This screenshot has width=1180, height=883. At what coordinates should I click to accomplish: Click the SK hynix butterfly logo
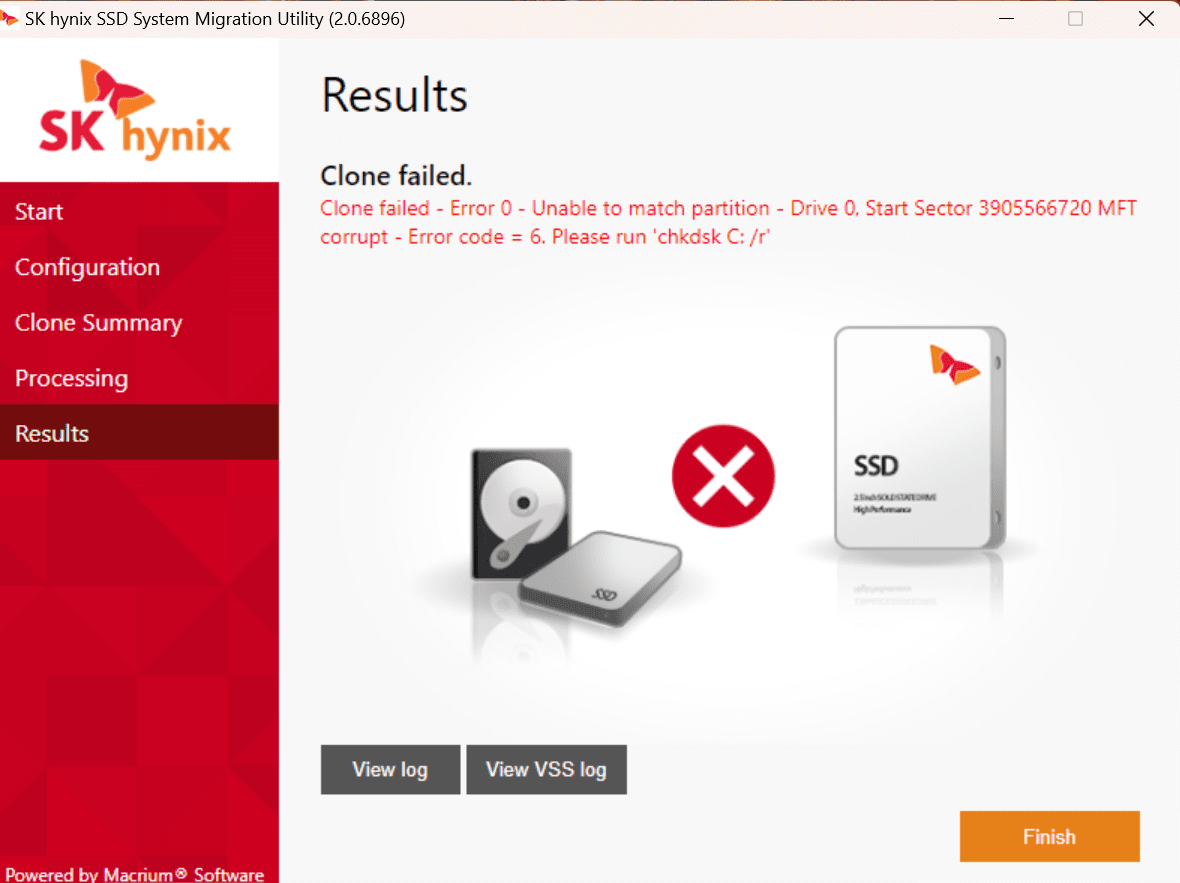(135, 109)
